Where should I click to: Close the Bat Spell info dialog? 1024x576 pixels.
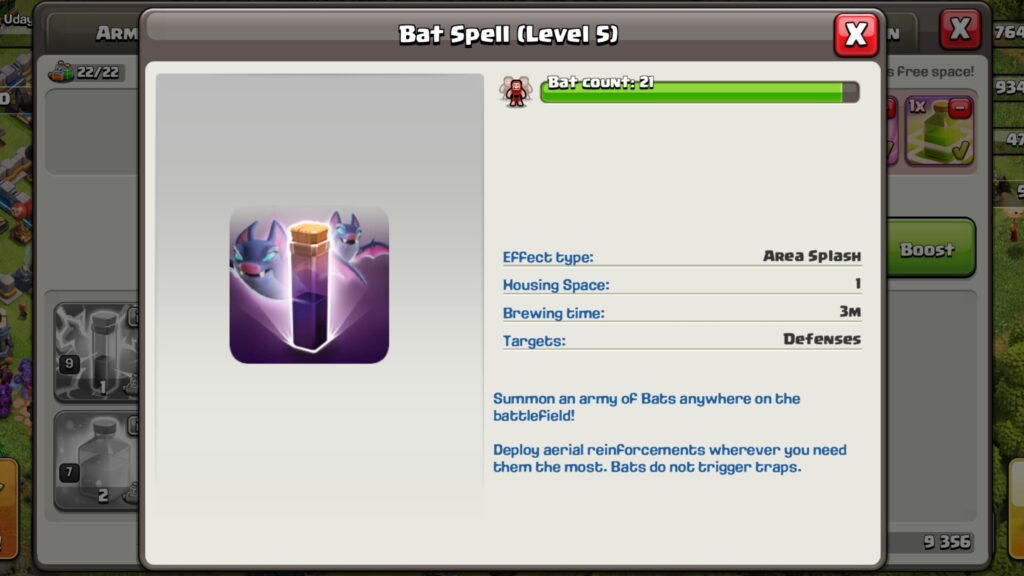click(856, 34)
